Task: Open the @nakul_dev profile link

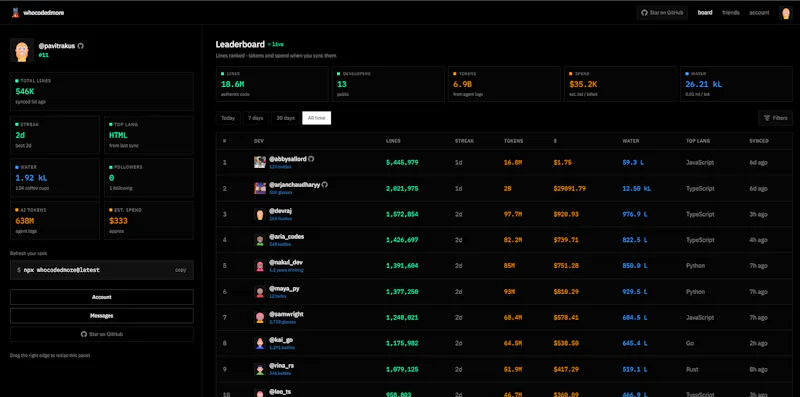Action: (286, 262)
